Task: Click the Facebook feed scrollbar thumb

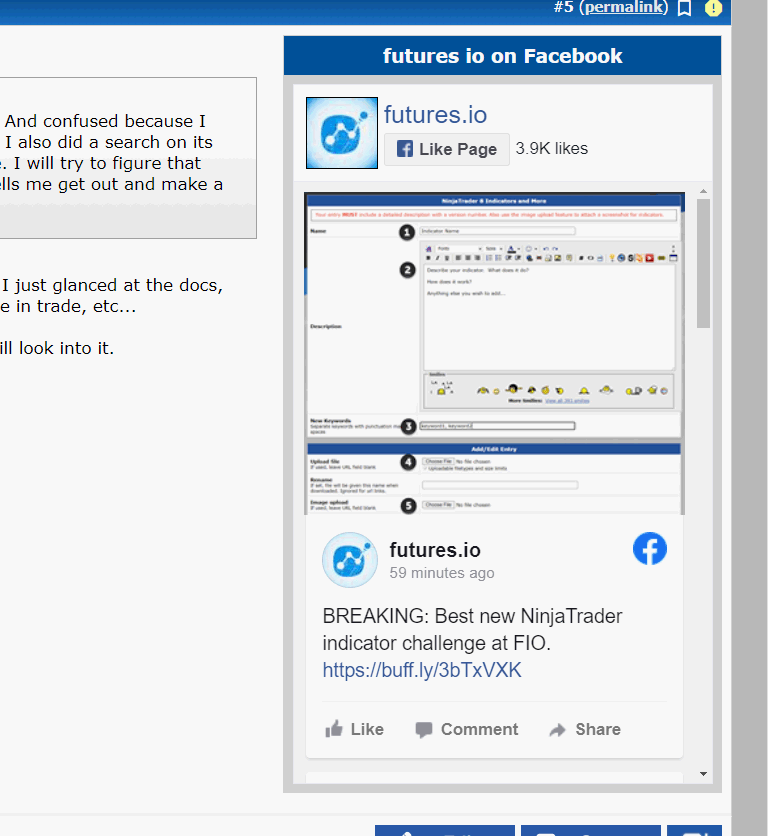Action: pyautogui.click(x=703, y=263)
